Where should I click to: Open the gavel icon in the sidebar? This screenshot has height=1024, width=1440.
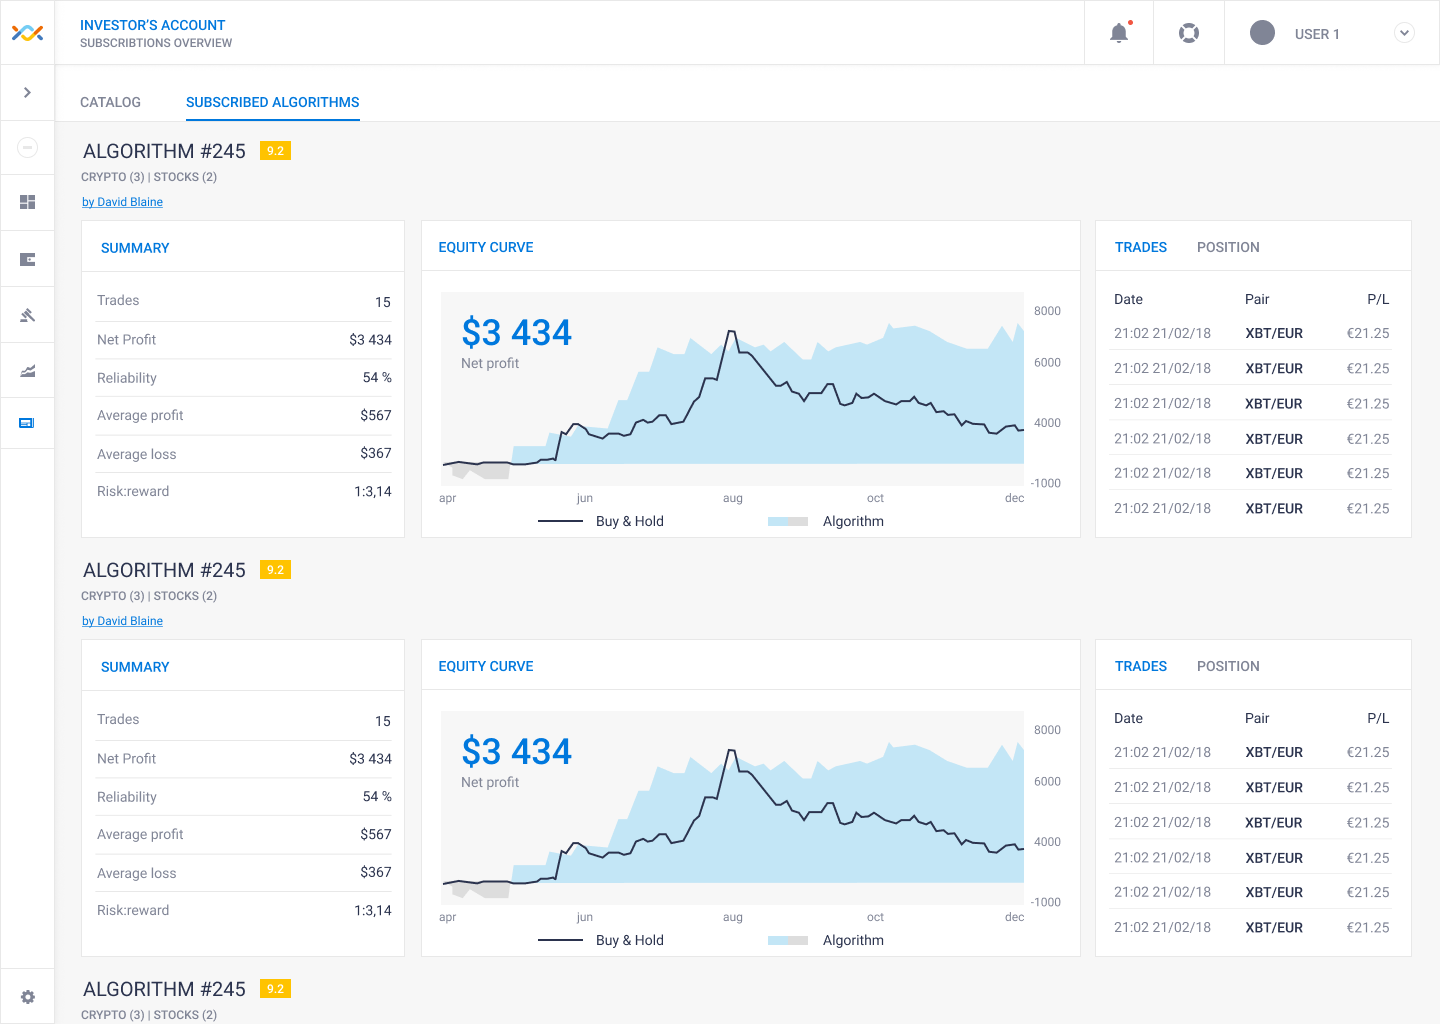28,315
